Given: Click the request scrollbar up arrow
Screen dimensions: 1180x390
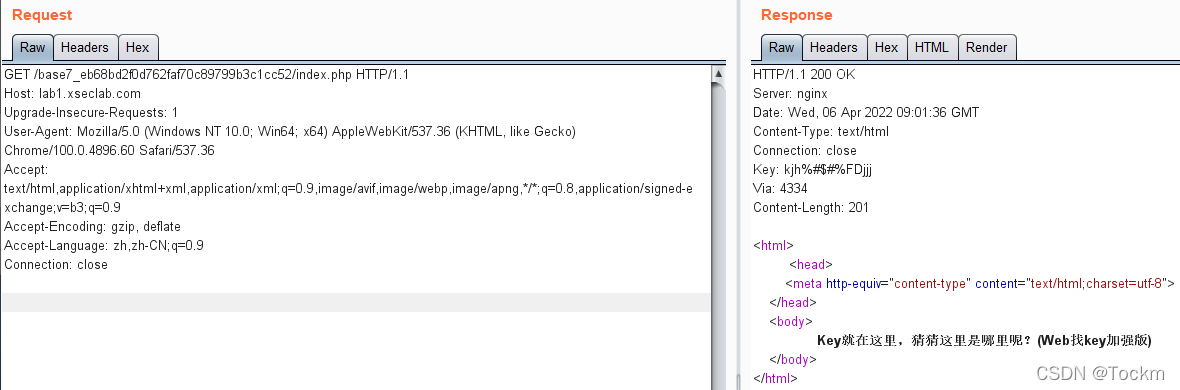Looking at the screenshot, I should tap(719, 73).
